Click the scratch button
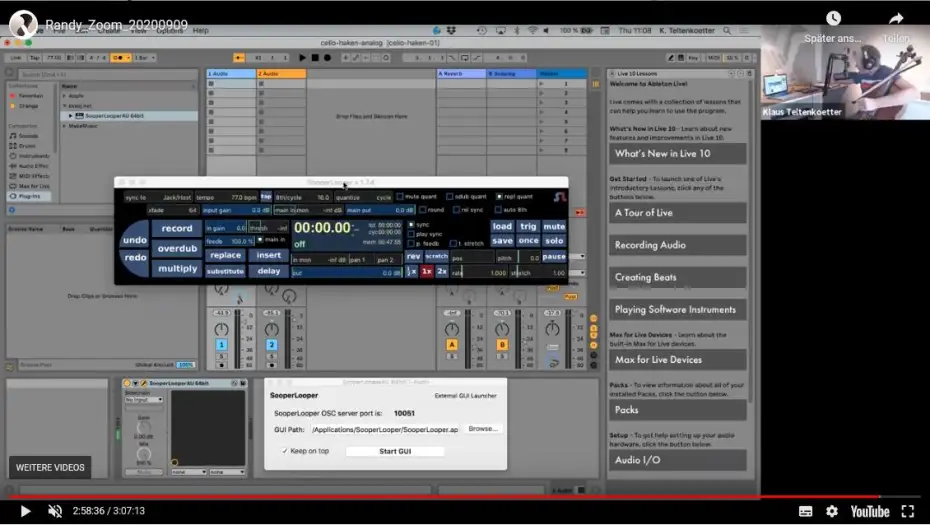 [x=437, y=256]
